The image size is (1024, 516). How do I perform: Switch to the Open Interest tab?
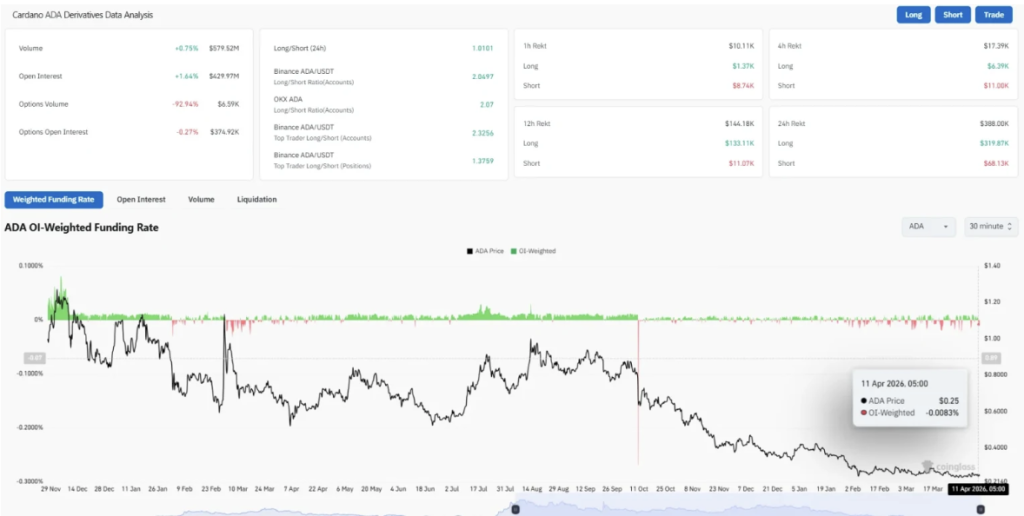[x=141, y=200]
